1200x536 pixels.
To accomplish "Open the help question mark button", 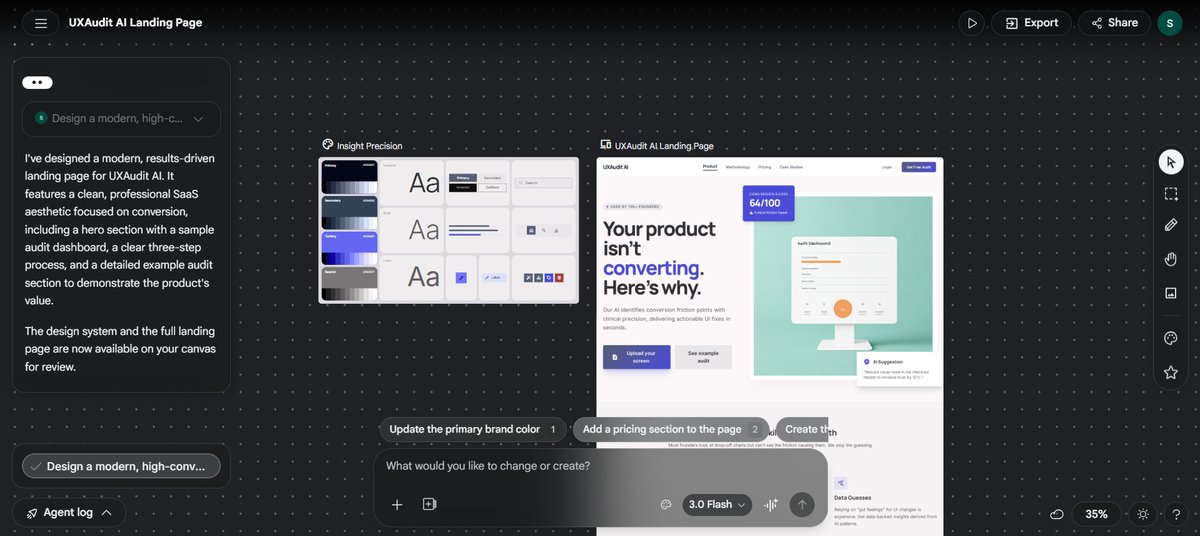I will pos(1176,514).
